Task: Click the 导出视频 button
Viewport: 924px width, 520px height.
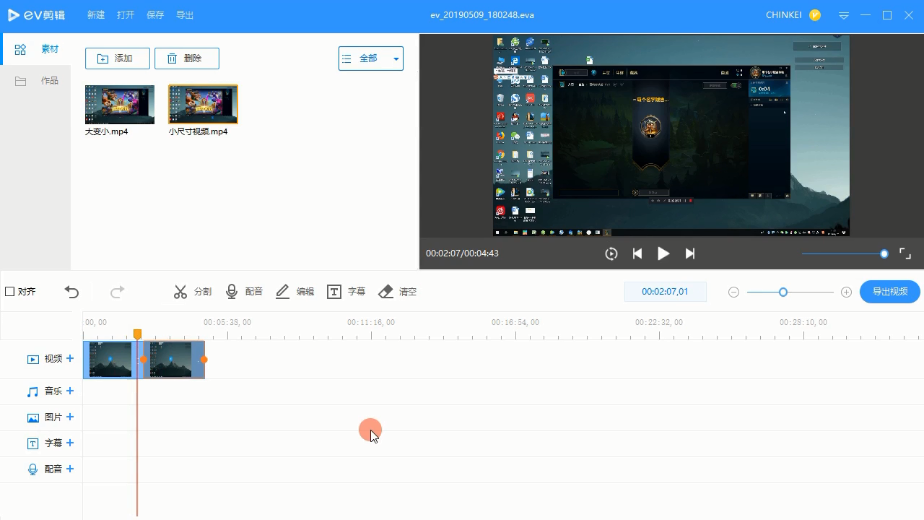Action: [x=890, y=291]
